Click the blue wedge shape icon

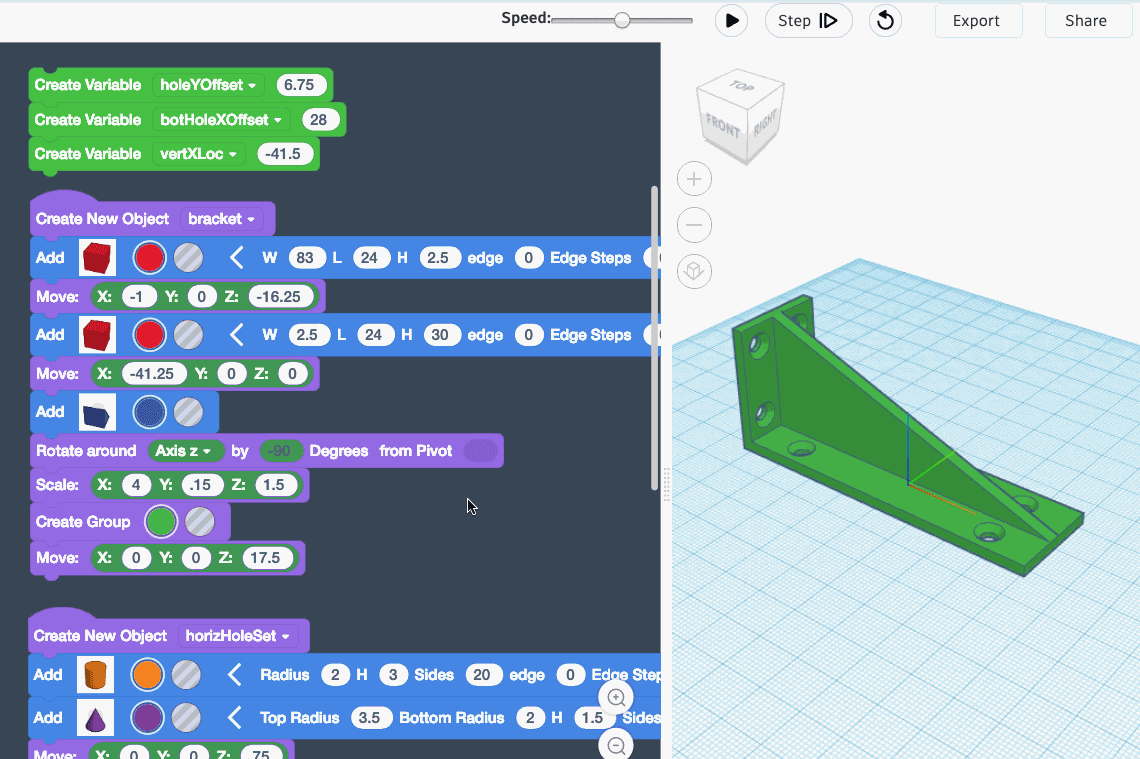coord(97,412)
